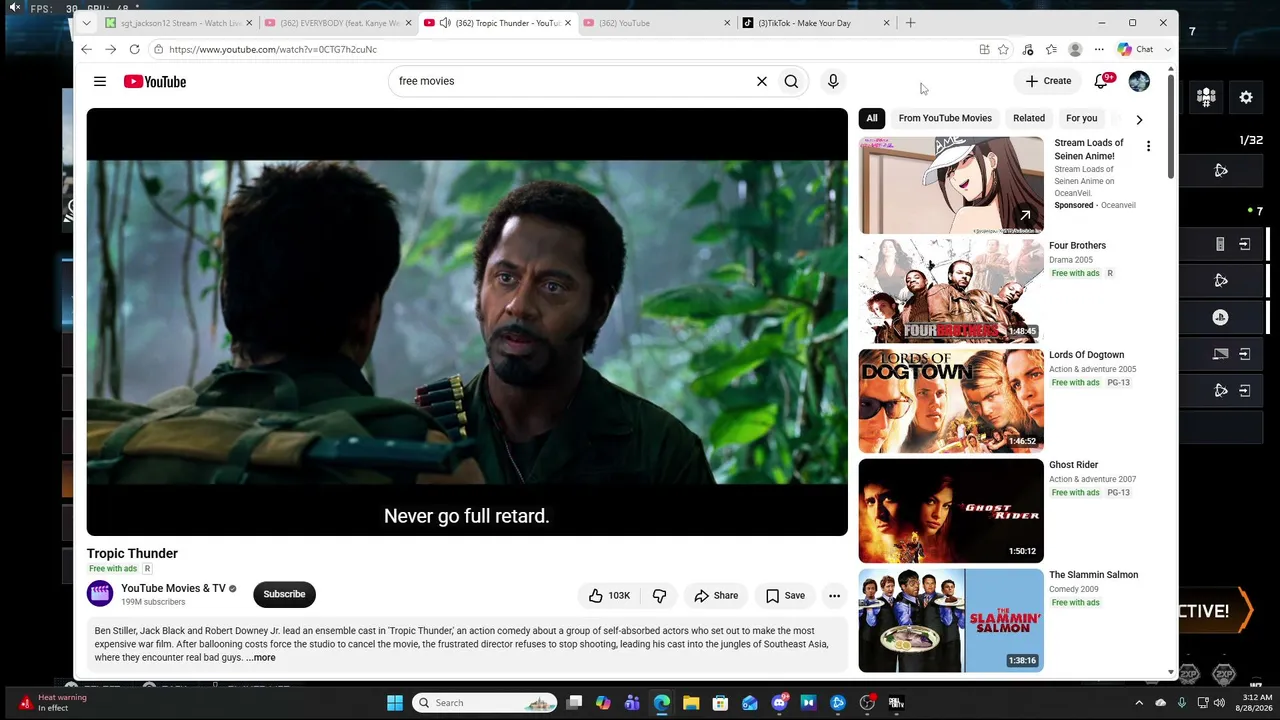Screen dimensions: 1280x720
Task: Open the YouTube Movies & TV channel name
Action: click(x=173, y=588)
